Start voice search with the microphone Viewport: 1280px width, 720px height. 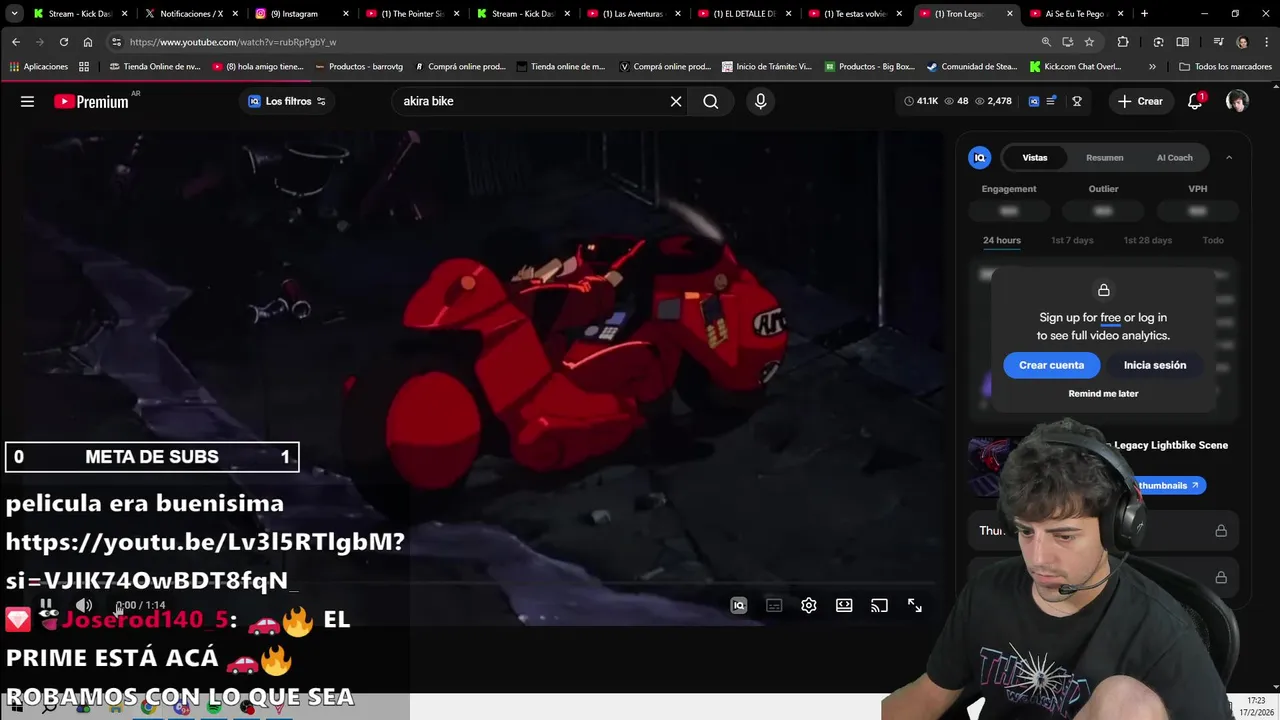click(x=760, y=101)
